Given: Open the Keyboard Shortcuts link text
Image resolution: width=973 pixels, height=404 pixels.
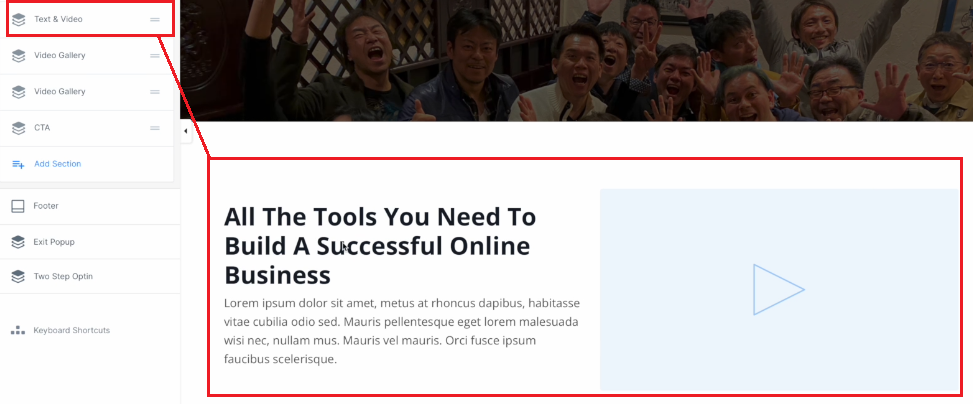Looking at the screenshot, I should (x=71, y=330).
